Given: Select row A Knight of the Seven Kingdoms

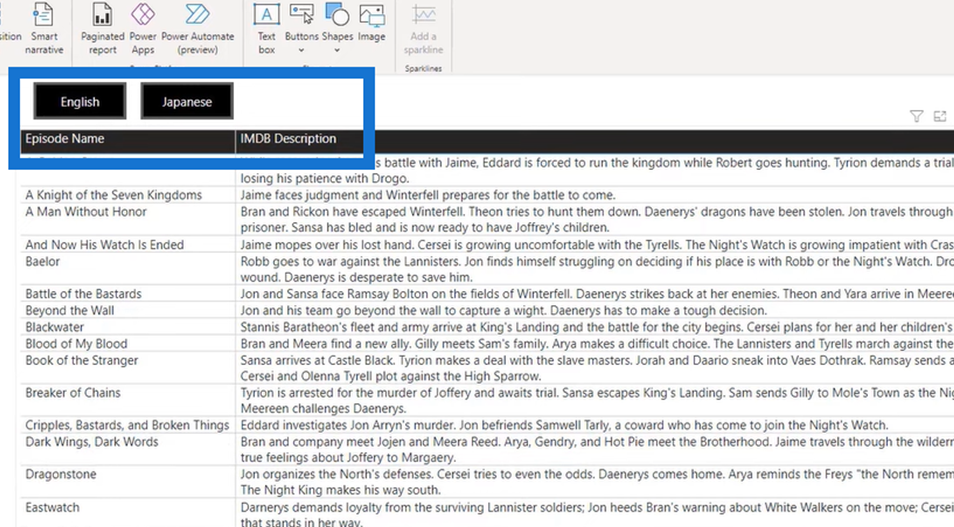Looking at the screenshot, I should click(x=114, y=195).
